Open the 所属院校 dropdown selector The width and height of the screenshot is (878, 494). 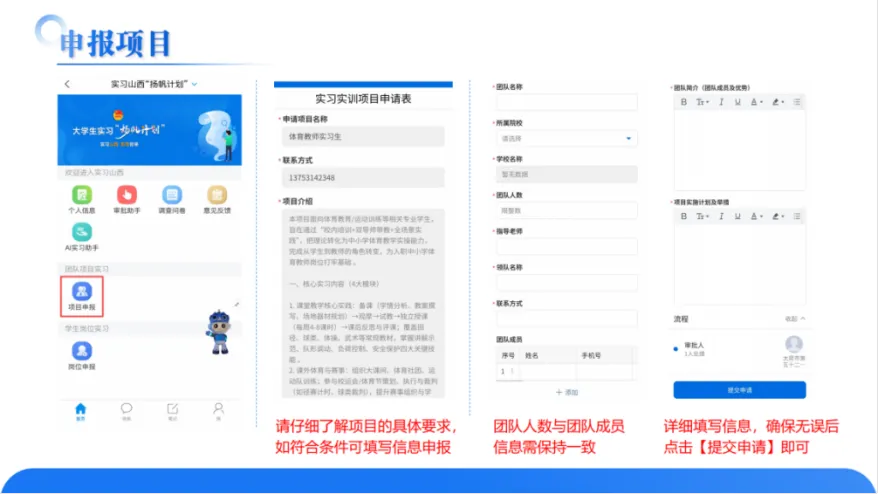pos(567,138)
